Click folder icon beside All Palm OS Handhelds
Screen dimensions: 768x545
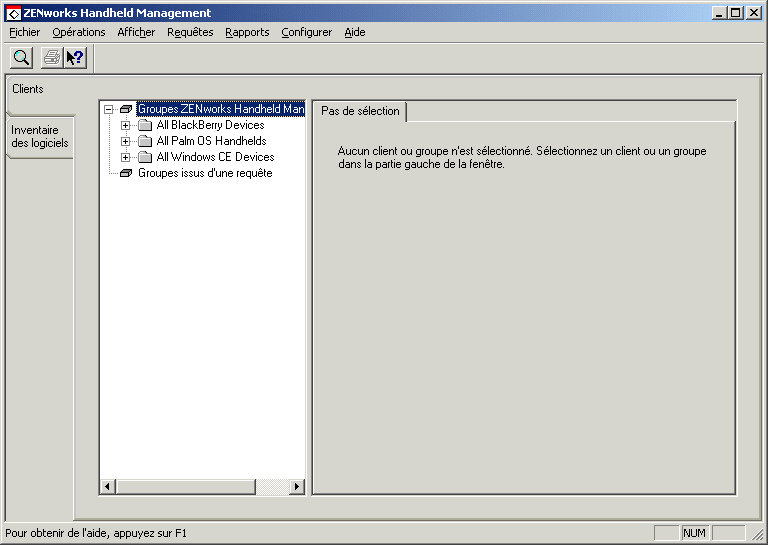pyautogui.click(x=145, y=142)
